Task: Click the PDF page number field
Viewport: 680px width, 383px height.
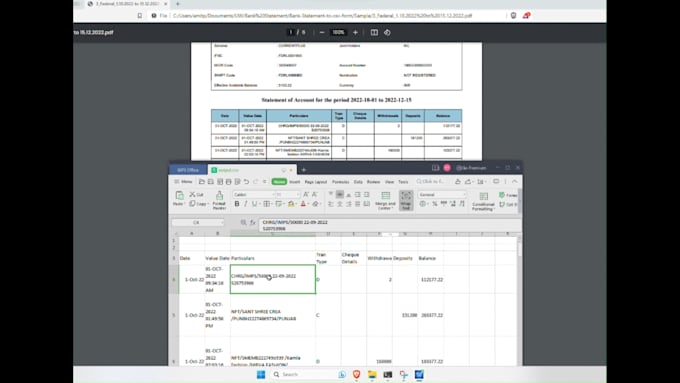Action: coord(291,33)
